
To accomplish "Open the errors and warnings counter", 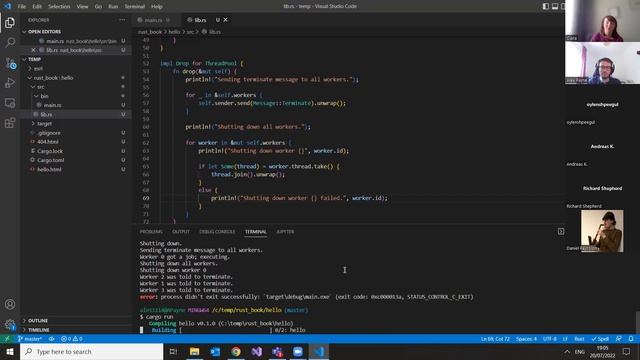I will pyautogui.click(x=71, y=339).
